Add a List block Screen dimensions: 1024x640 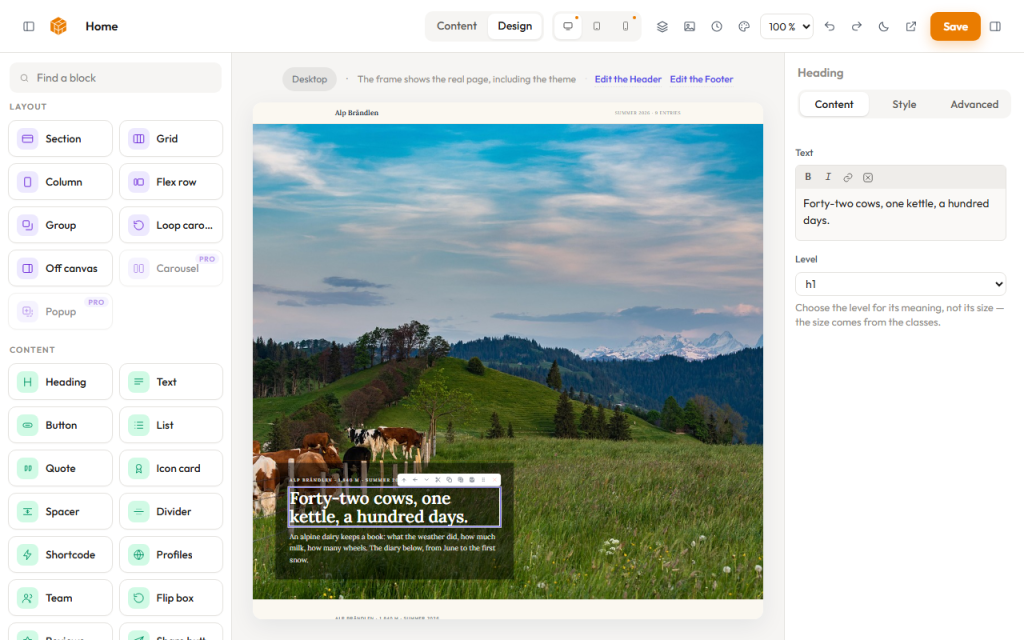pyautogui.click(x=171, y=424)
